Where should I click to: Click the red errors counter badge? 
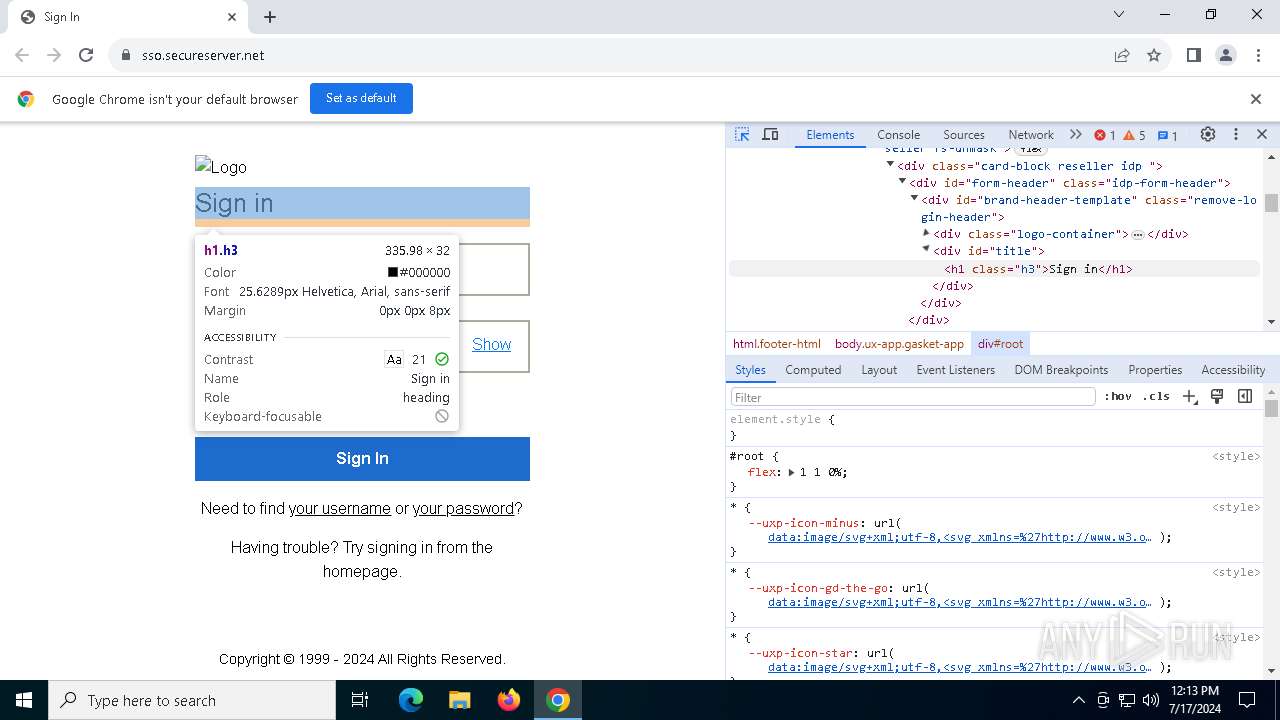coord(1105,135)
